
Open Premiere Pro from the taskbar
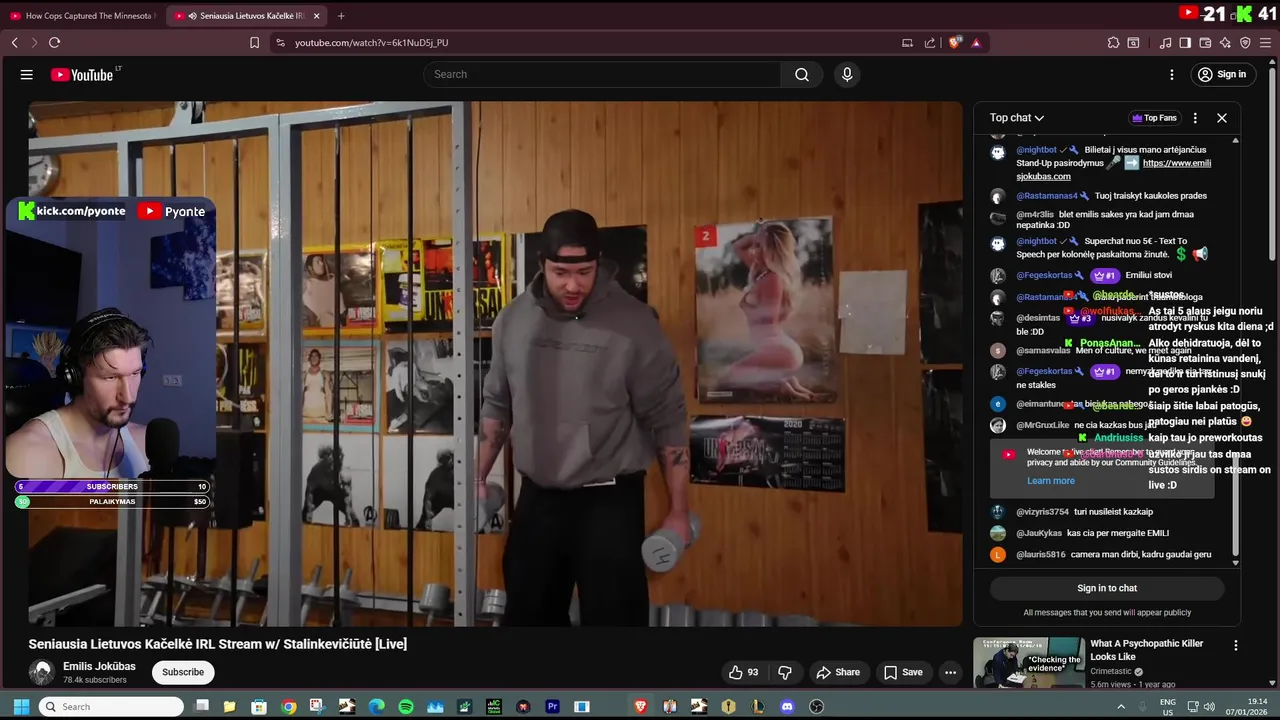click(x=552, y=706)
